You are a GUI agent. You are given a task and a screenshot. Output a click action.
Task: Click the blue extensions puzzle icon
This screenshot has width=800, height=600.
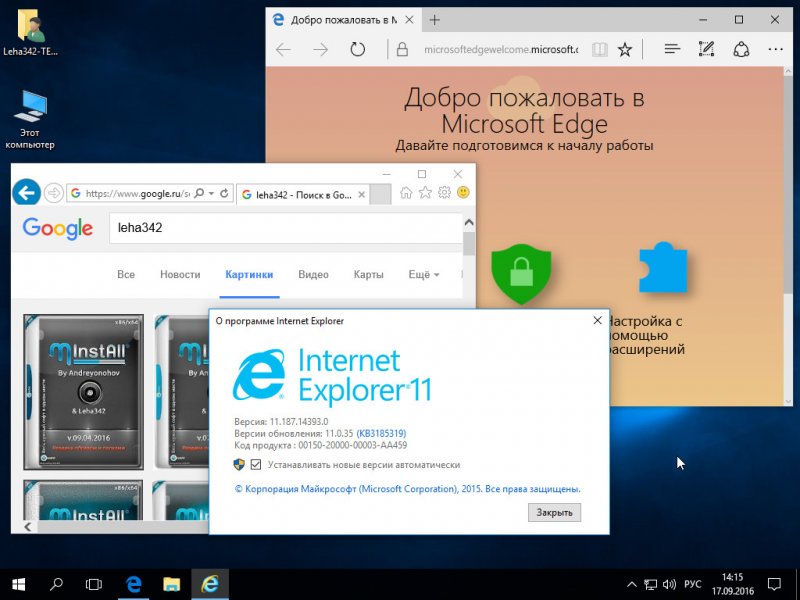click(x=663, y=267)
